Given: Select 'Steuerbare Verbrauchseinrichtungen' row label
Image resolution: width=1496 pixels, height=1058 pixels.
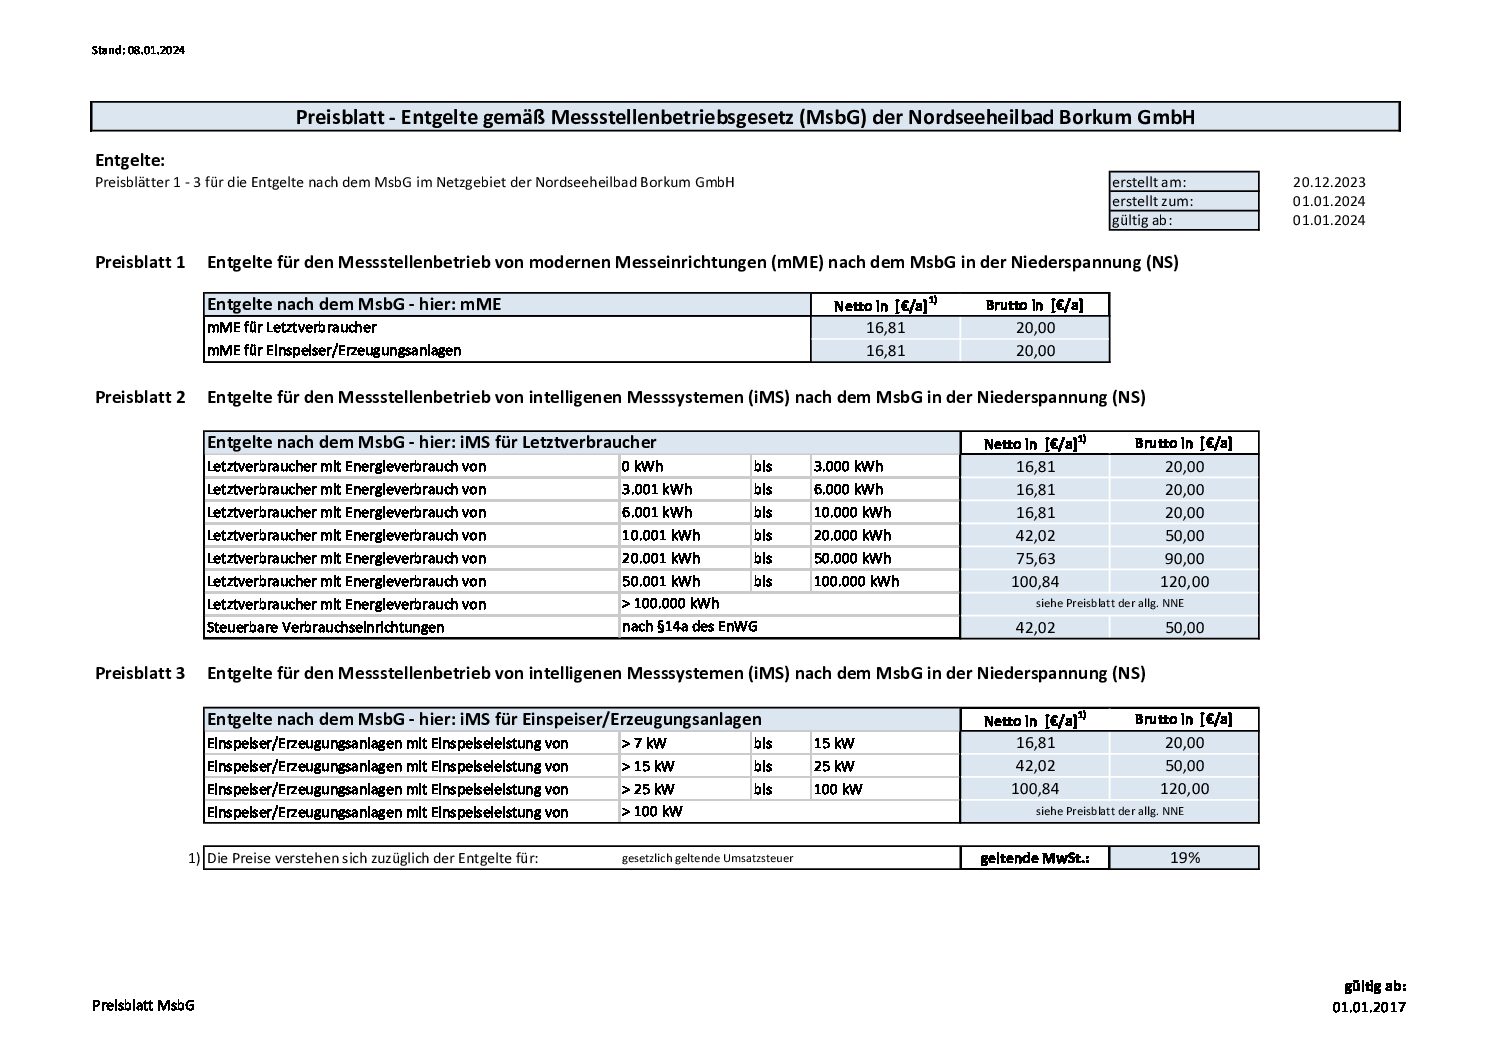Looking at the screenshot, I should (411, 627).
